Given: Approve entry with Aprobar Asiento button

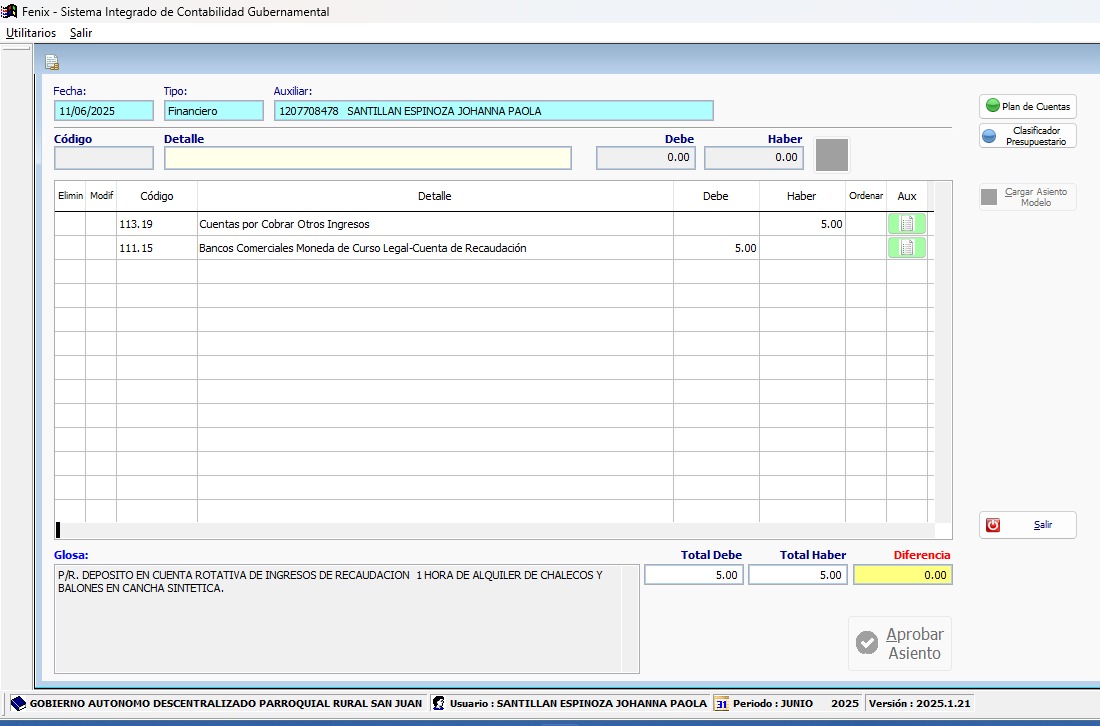Looking at the screenshot, I should point(900,643).
